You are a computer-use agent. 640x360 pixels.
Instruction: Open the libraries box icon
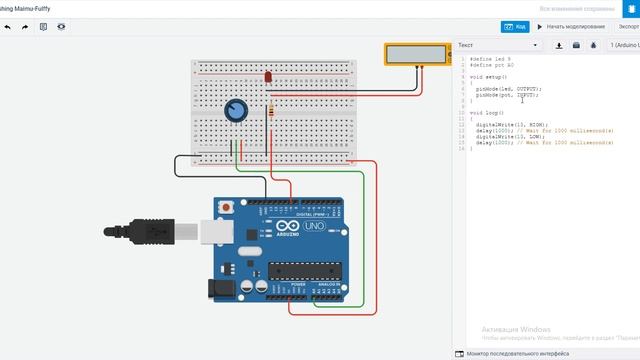pyautogui.click(x=576, y=45)
